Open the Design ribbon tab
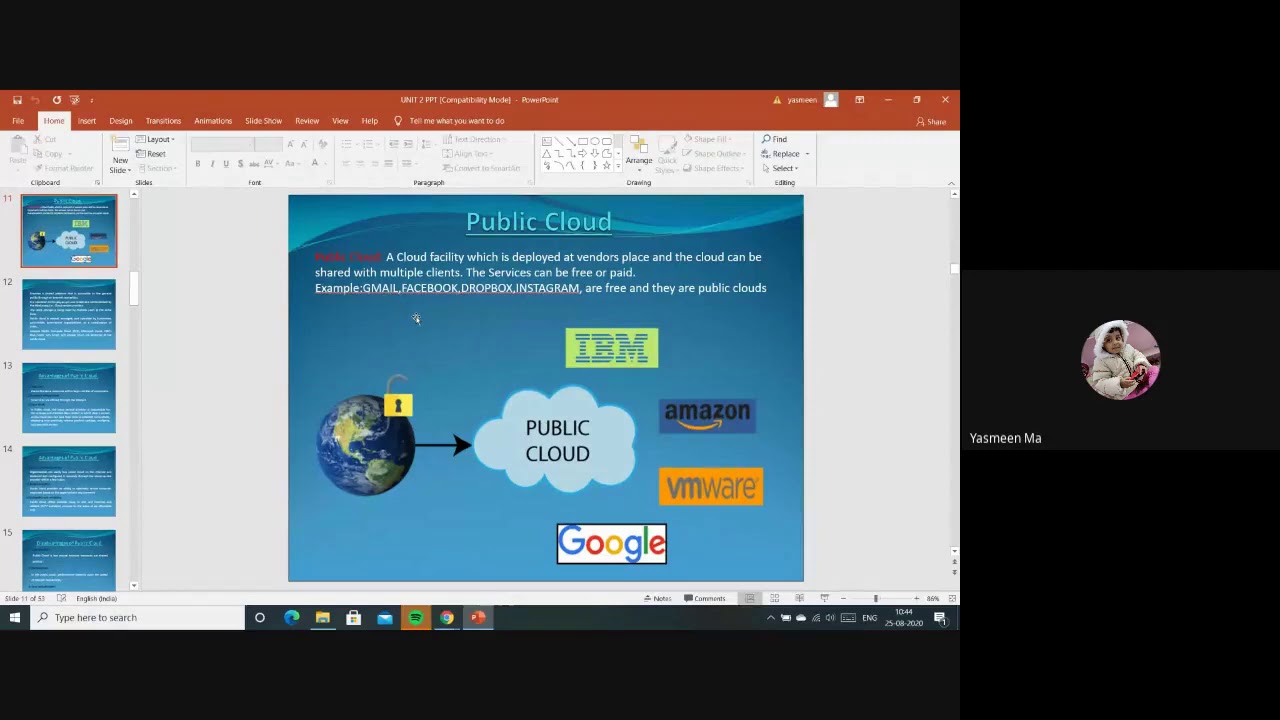1280x720 pixels. click(x=121, y=121)
